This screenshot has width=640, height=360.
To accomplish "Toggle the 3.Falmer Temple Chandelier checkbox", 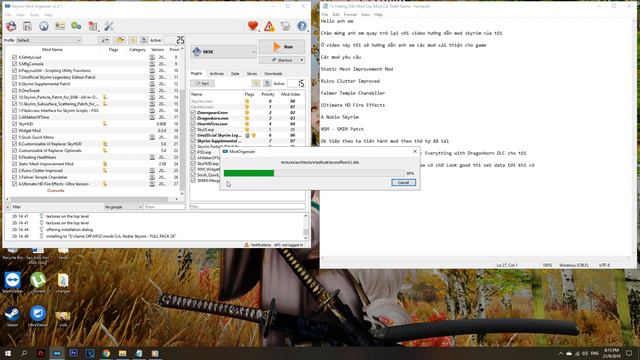I will click(x=15, y=177).
